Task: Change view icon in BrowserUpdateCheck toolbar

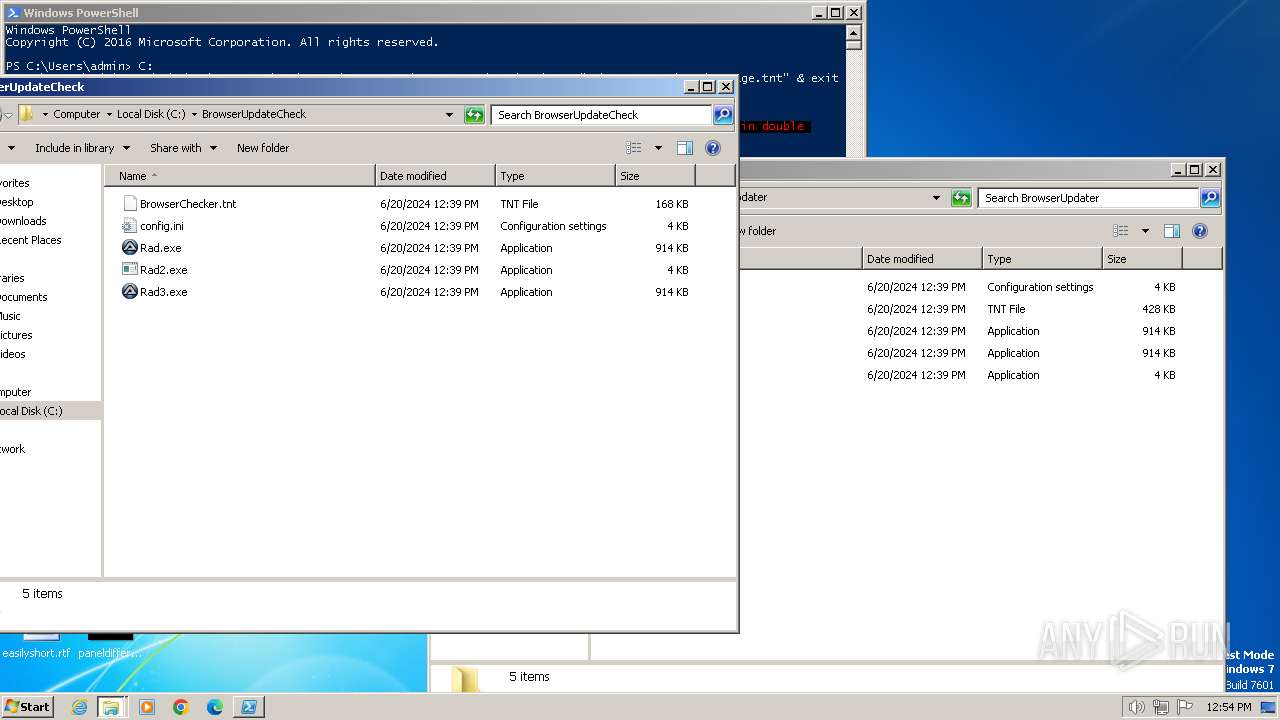Action: pos(634,148)
